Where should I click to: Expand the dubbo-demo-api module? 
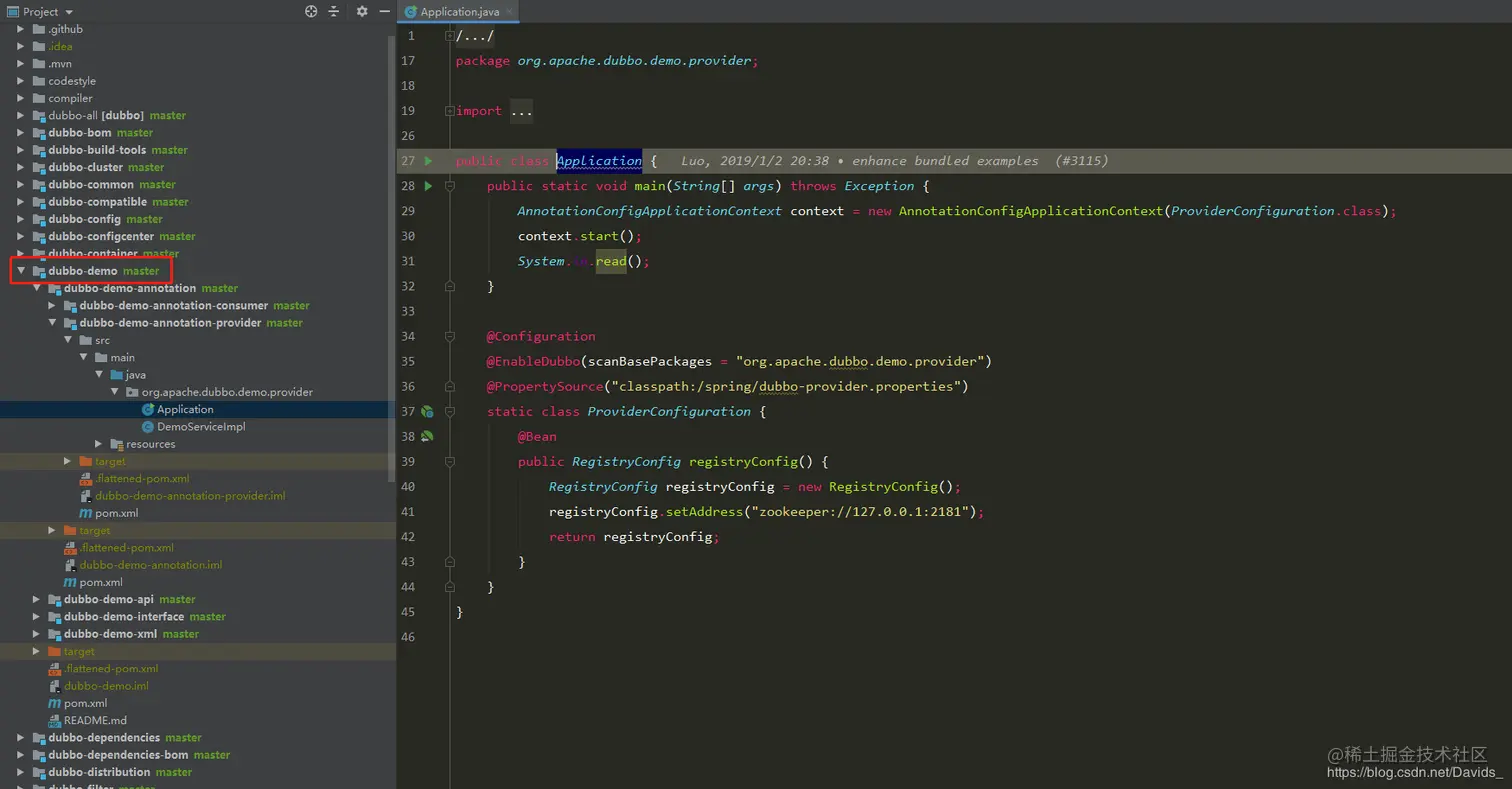tap(37, 600)
